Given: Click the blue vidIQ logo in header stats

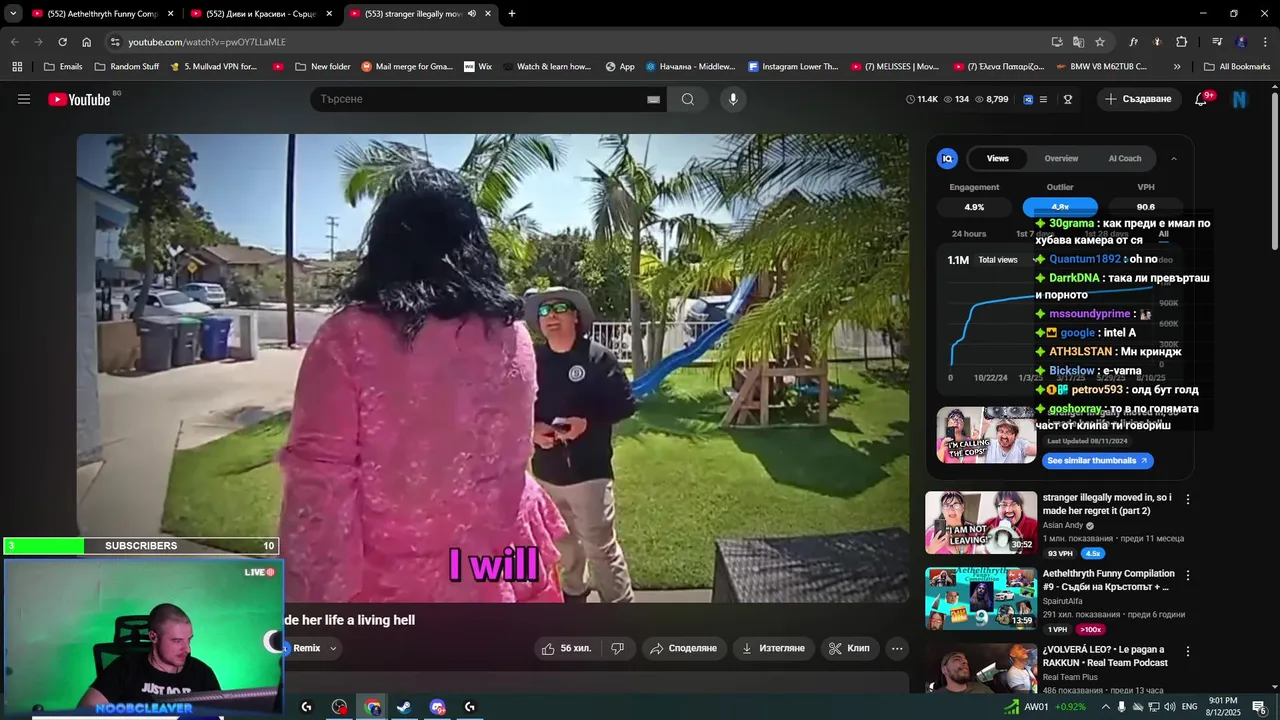Looking at the screenshot, I should click(x=1027, y=99).
